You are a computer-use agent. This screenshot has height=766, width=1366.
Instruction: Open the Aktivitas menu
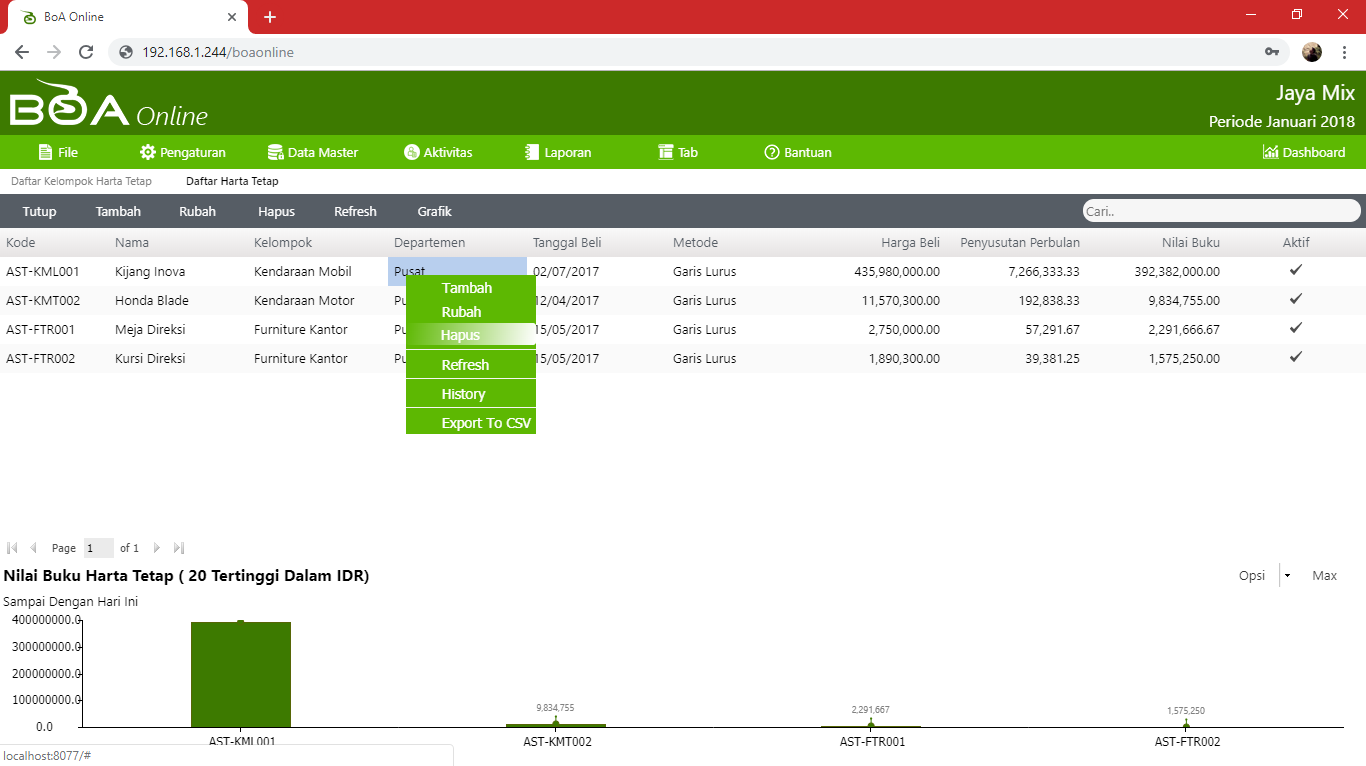coord(411,152)
